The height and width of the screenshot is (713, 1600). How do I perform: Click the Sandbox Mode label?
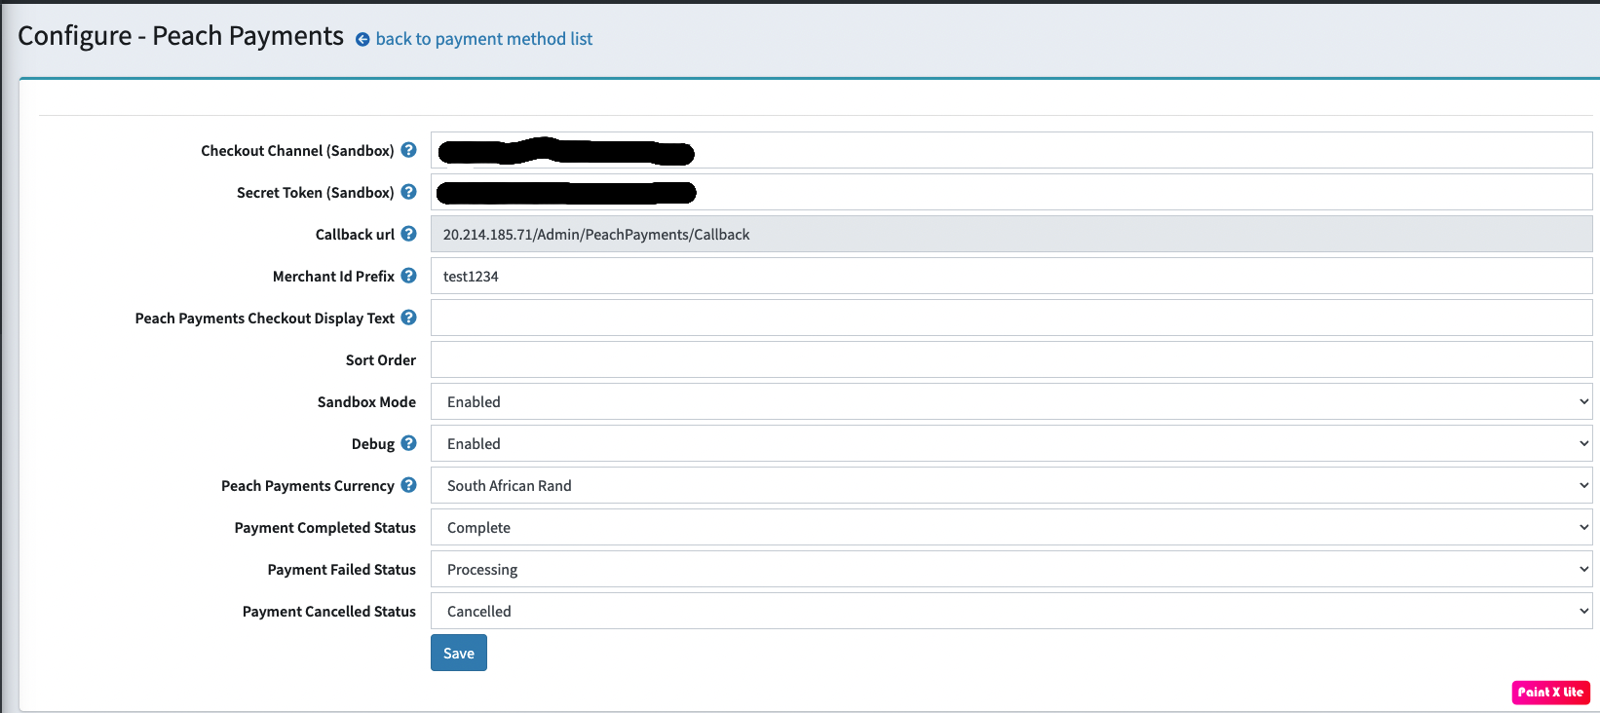[x=367, y=402]
